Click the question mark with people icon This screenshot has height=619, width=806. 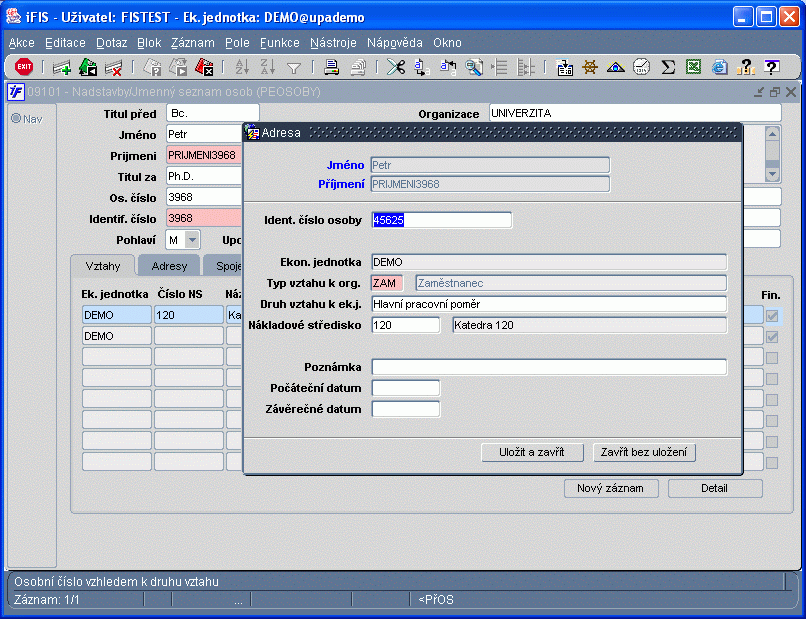(x=745, y=67)
